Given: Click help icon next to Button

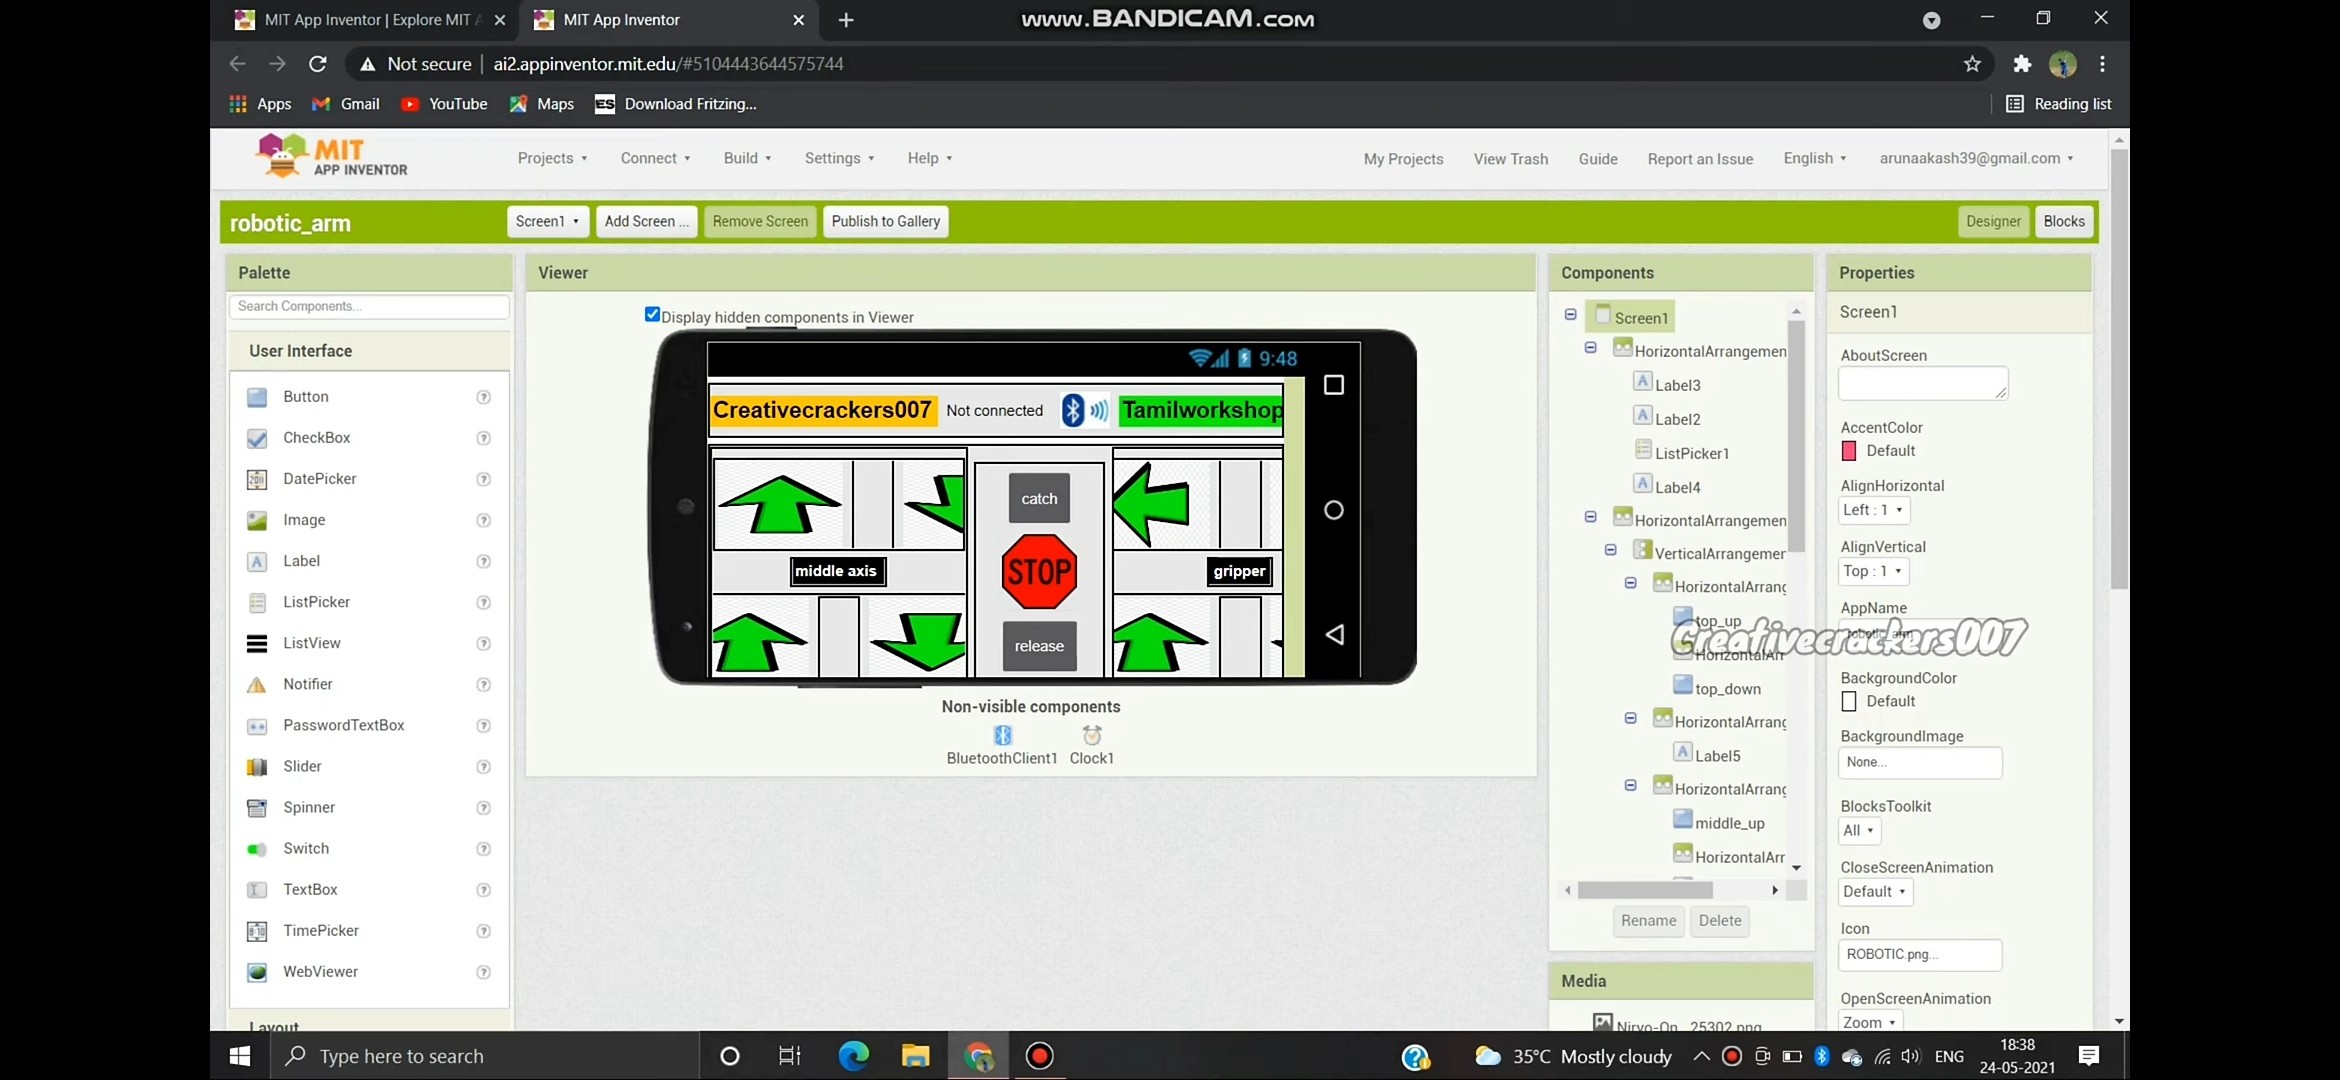Looking at the screenshot, I should [483, 397].
